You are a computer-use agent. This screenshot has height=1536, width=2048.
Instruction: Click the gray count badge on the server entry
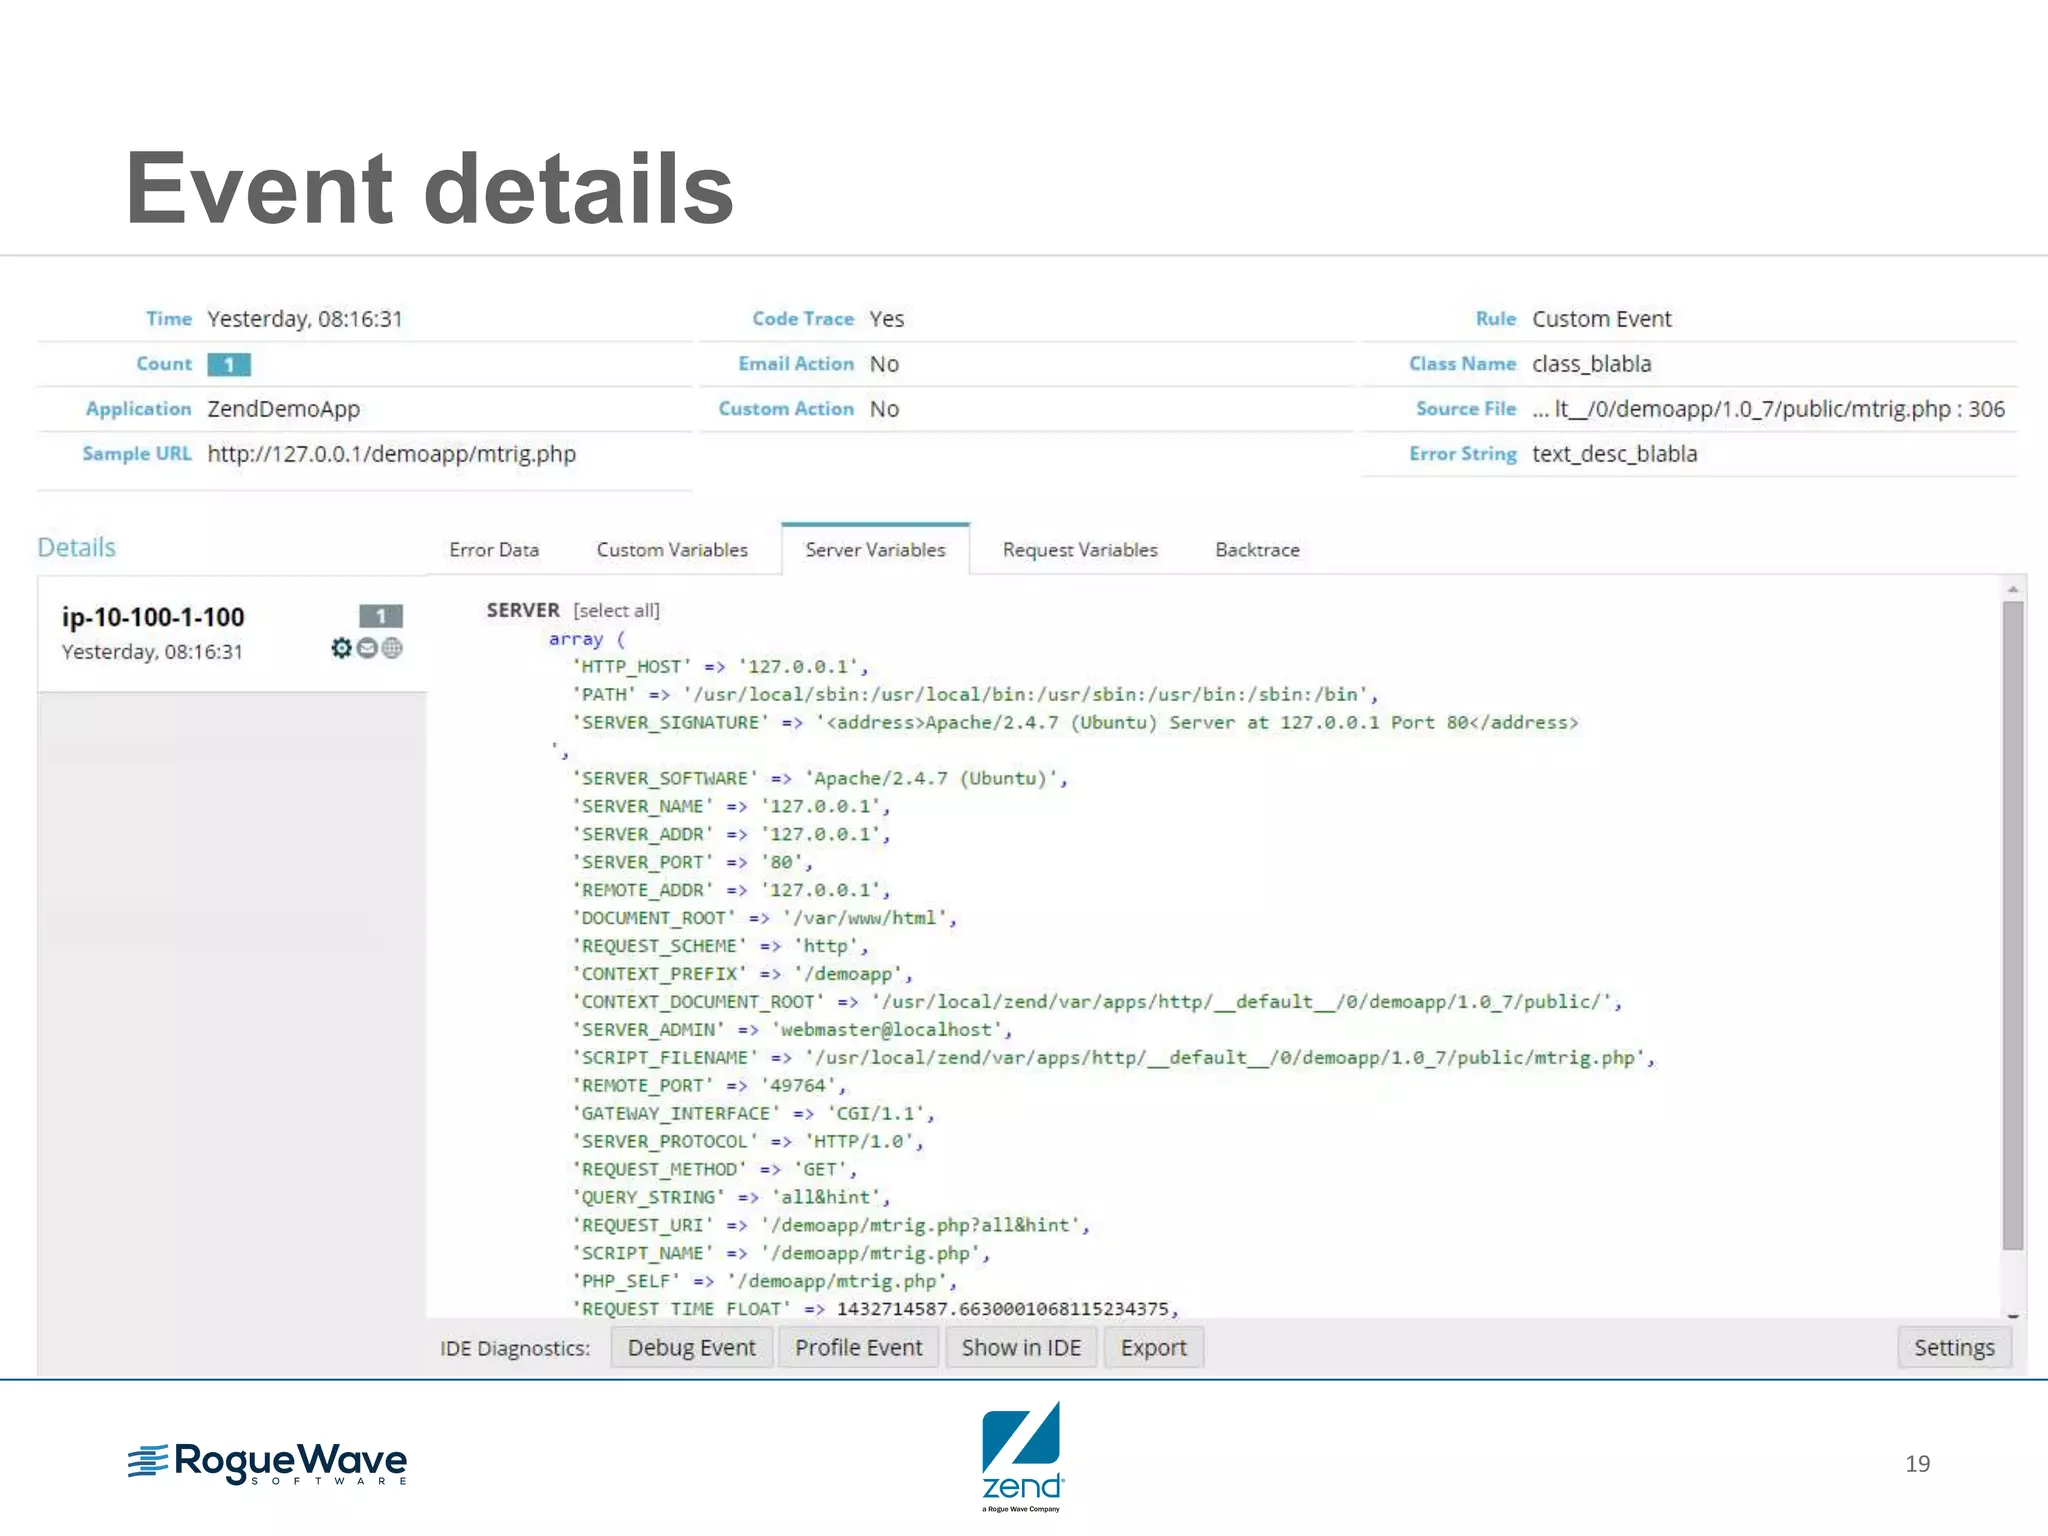click(x=380, y=616)
